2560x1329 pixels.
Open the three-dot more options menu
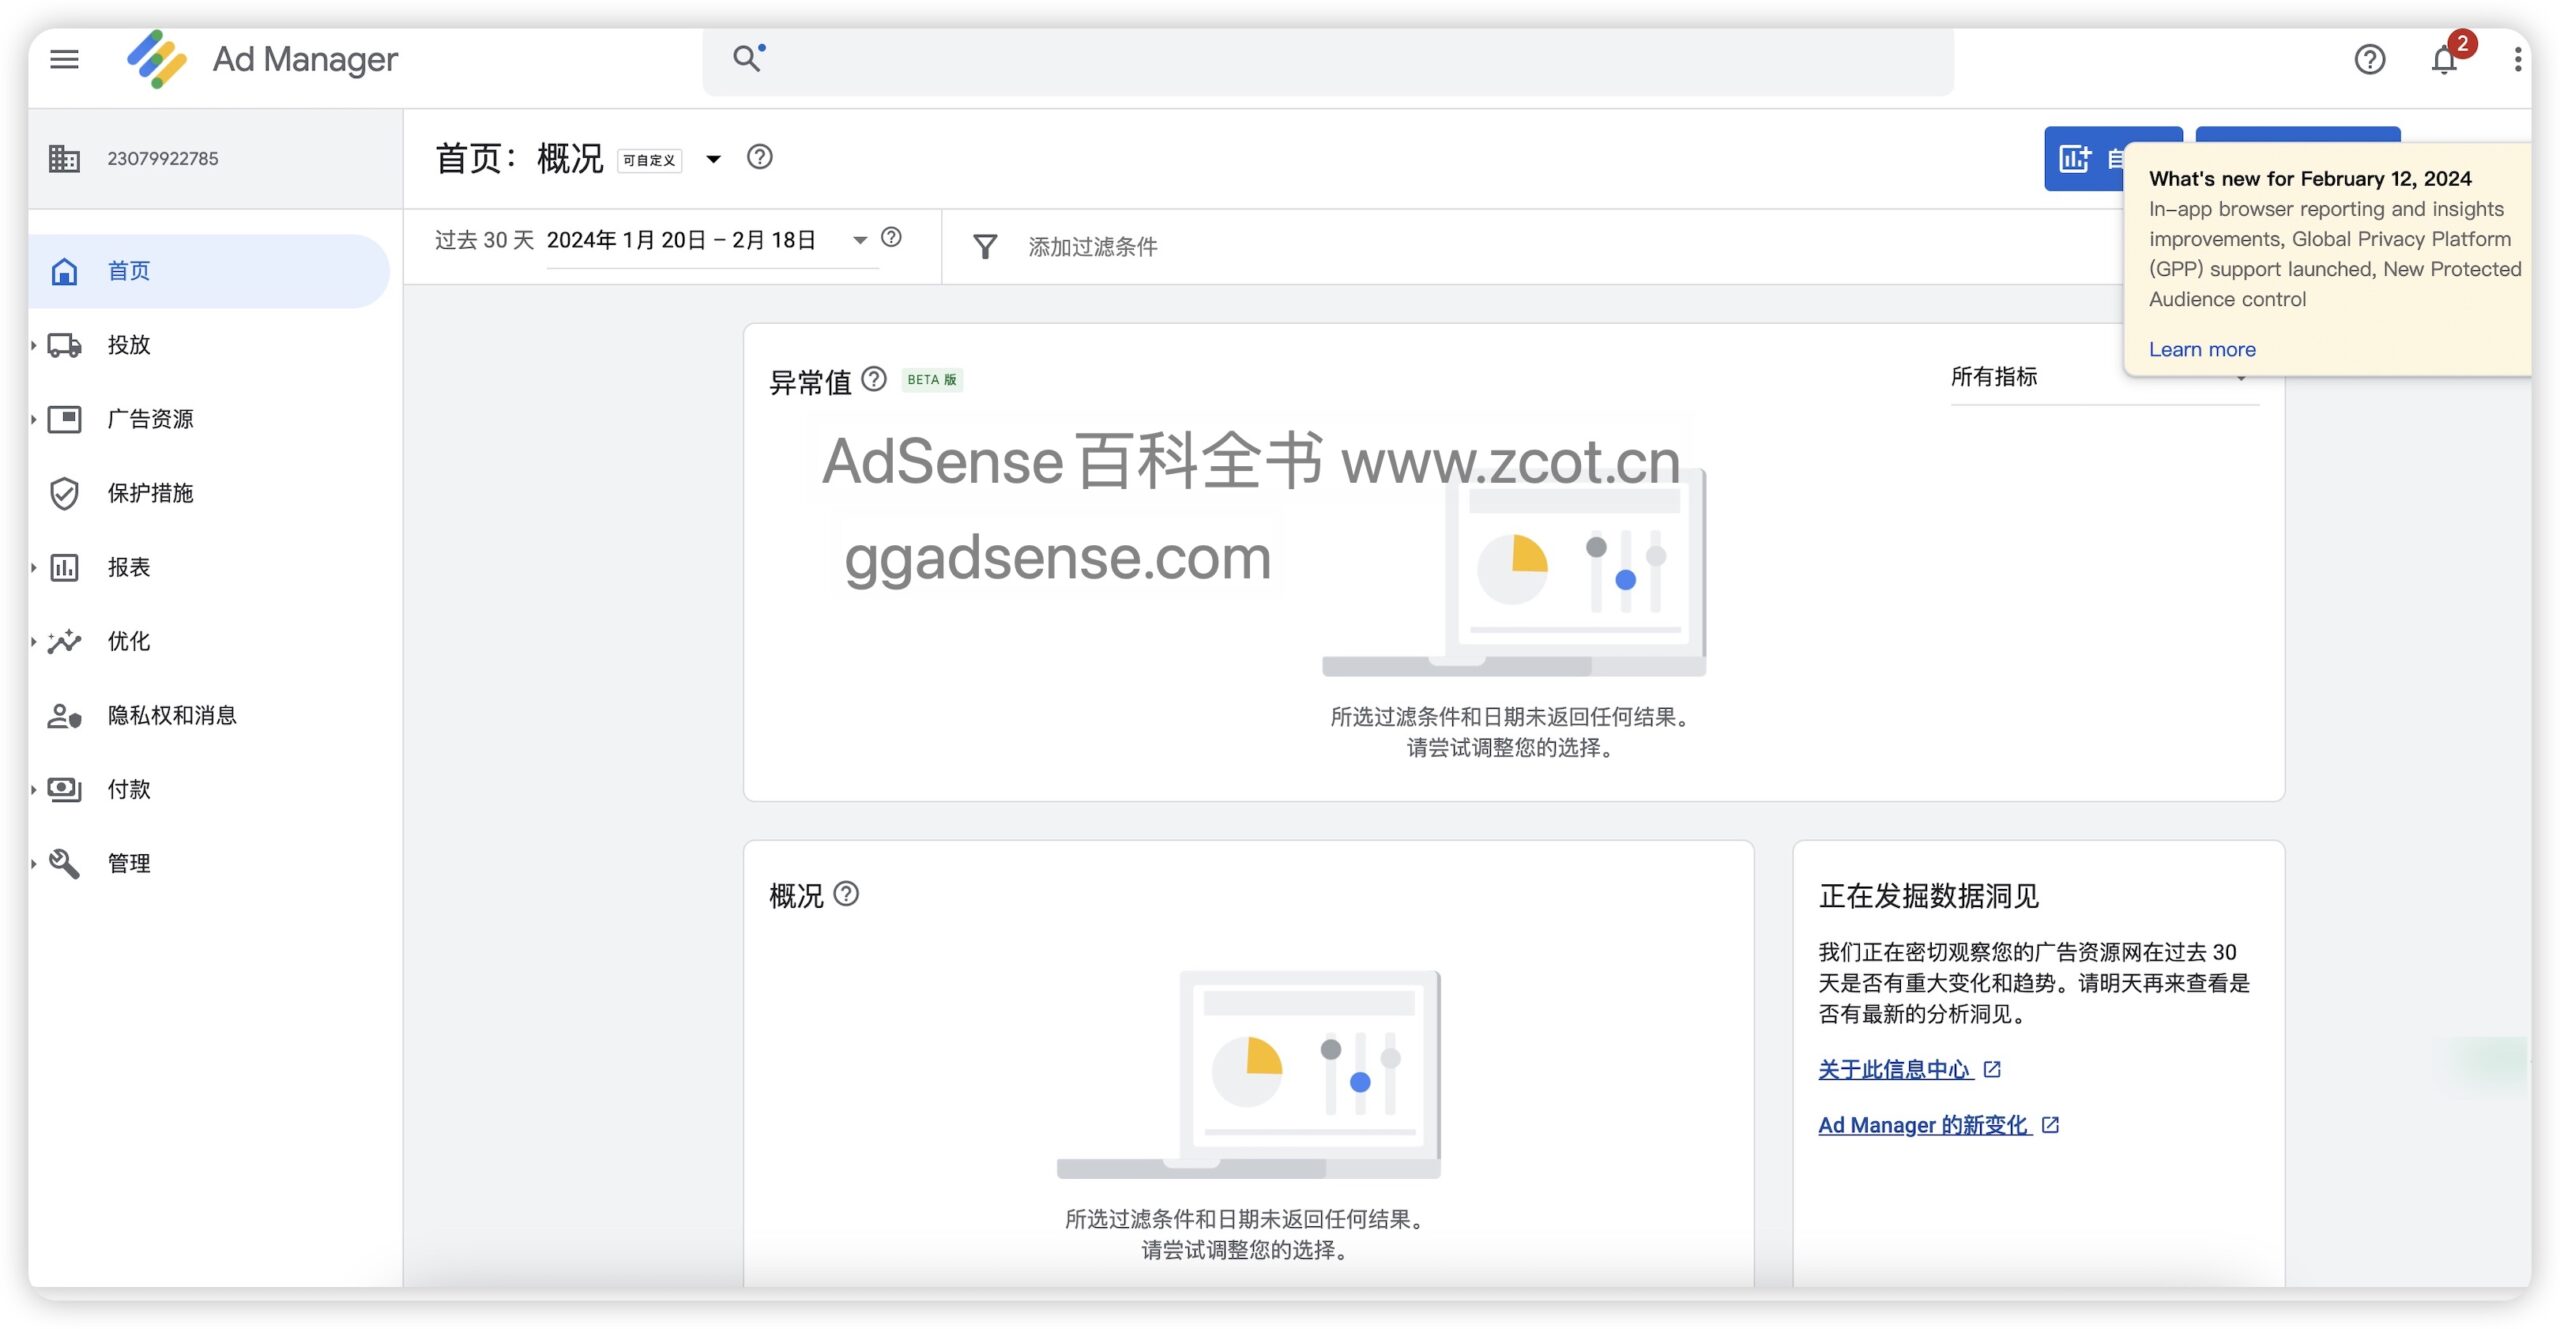coord(2517,60)
